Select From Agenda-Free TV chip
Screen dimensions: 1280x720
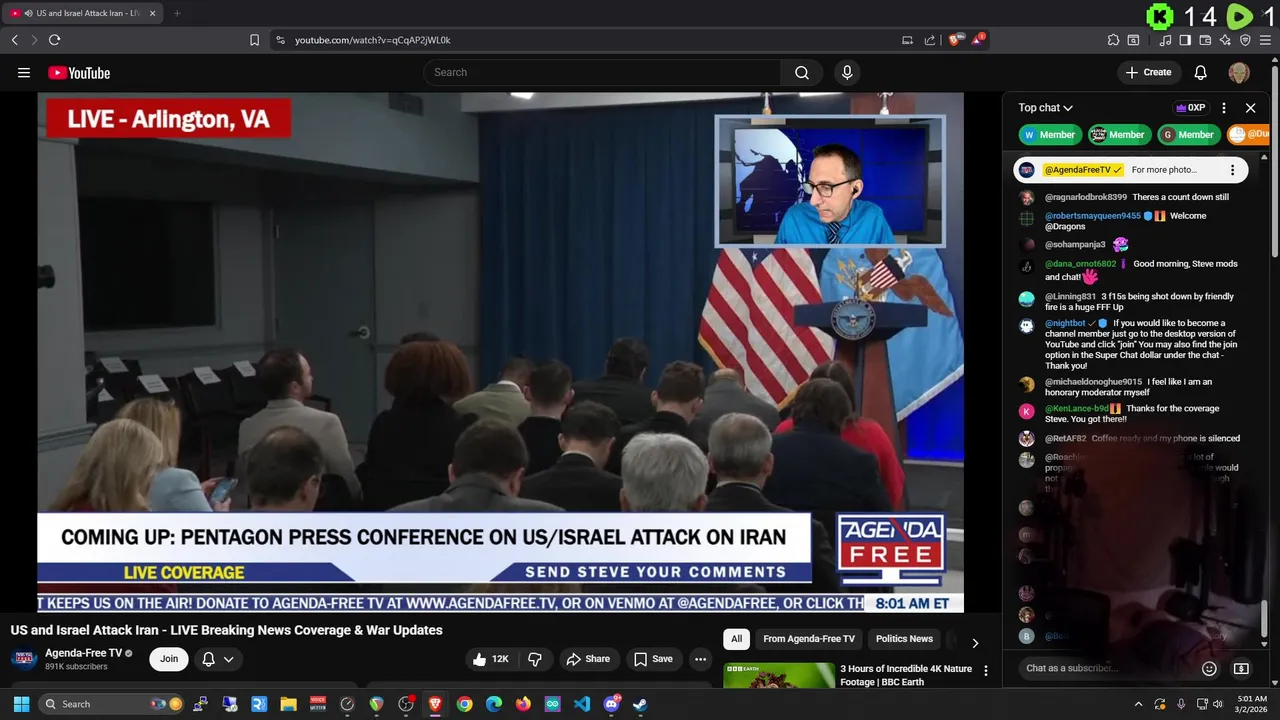[809, 639]
